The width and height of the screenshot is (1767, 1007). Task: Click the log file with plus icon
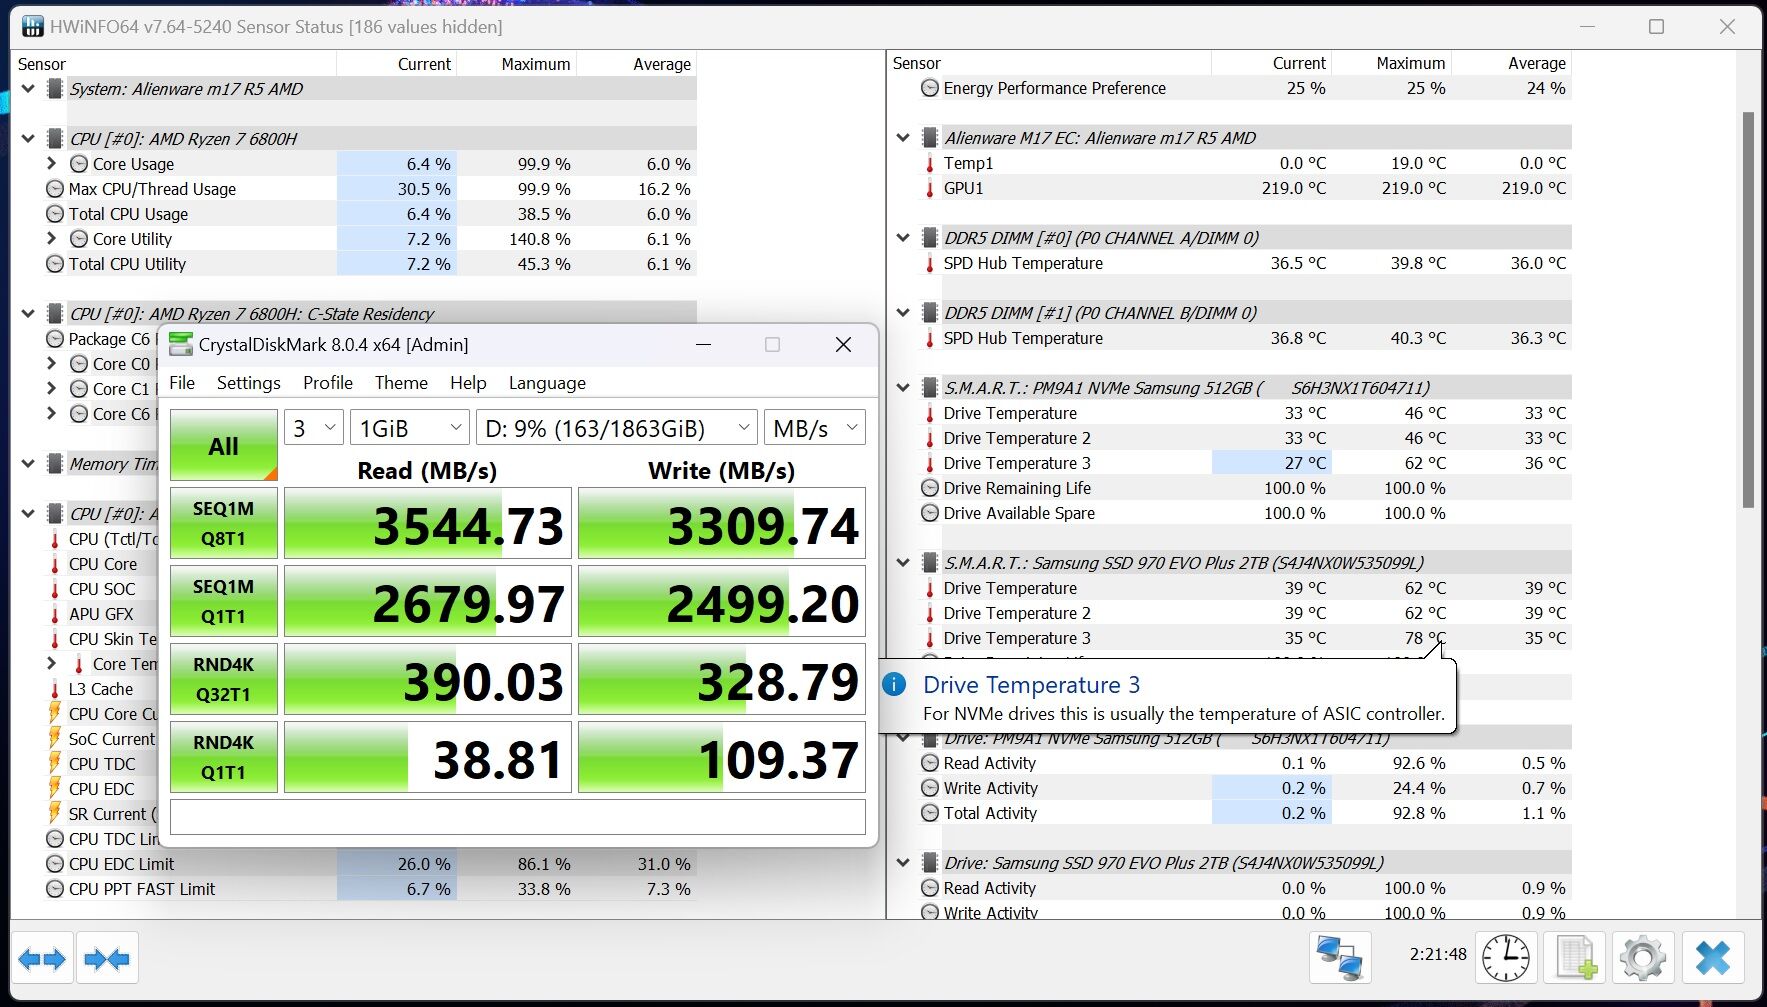coord(1575,958)
